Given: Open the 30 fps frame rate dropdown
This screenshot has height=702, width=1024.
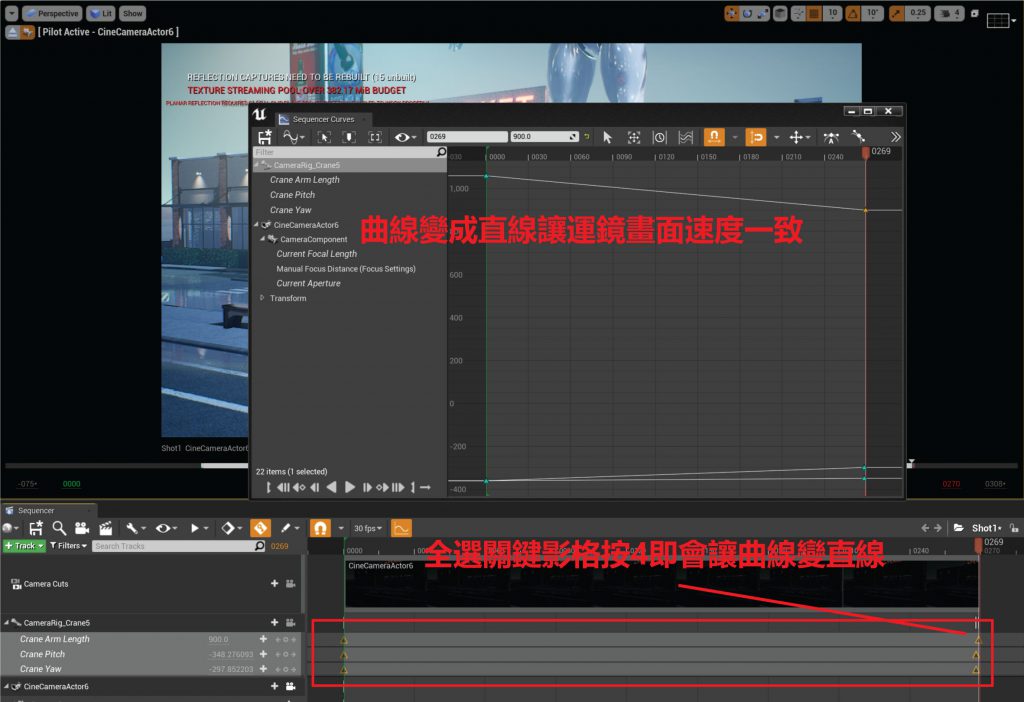Looking at the screenshot, I should [x=367, y=528].
